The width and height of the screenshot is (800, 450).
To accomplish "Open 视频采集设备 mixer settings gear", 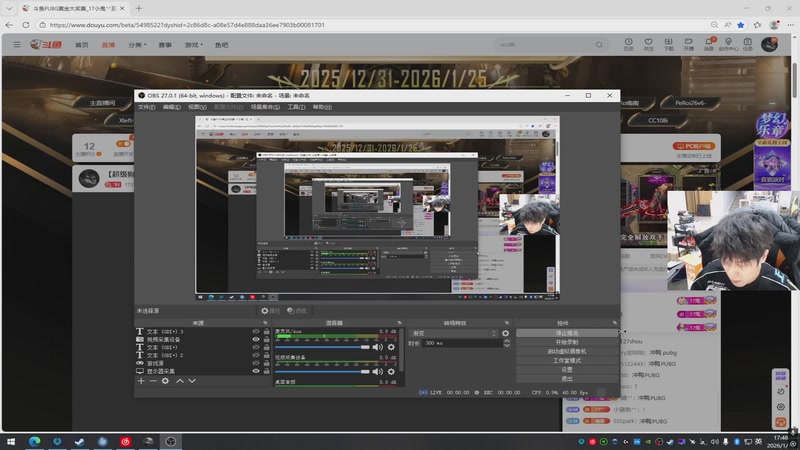I will point(391,371).
